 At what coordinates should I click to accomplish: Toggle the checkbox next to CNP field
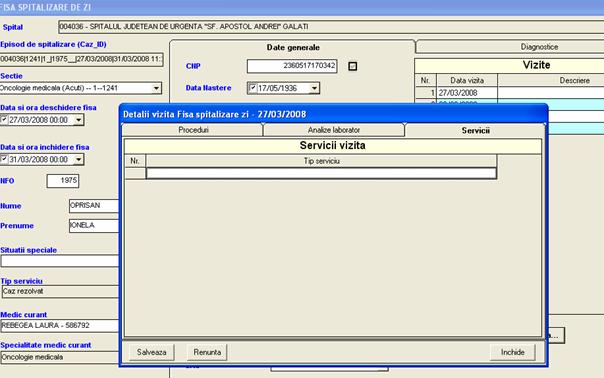click(x=352, y=66)
